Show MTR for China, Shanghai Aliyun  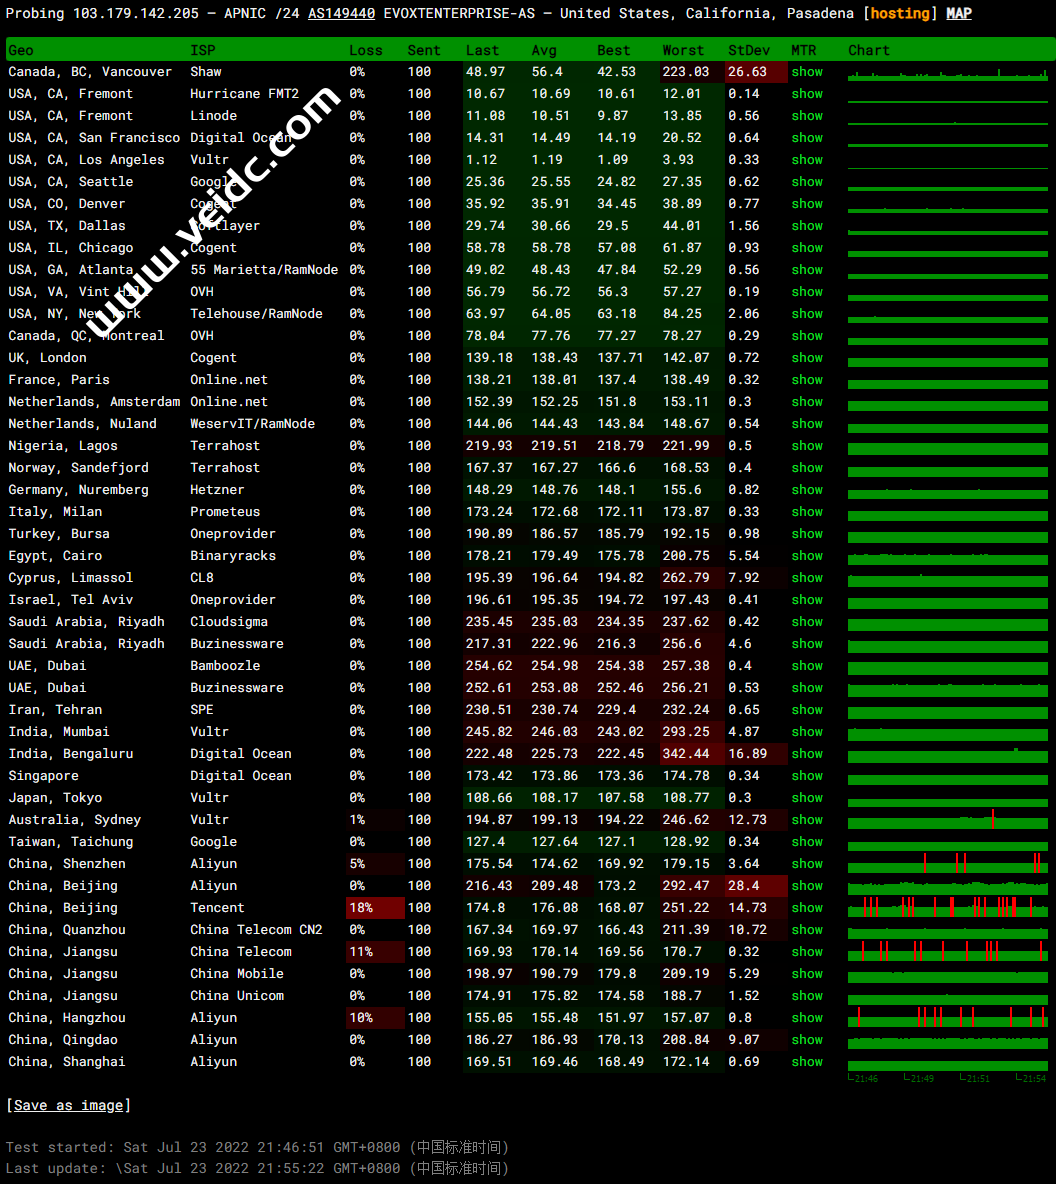(x=807, y=1062)
